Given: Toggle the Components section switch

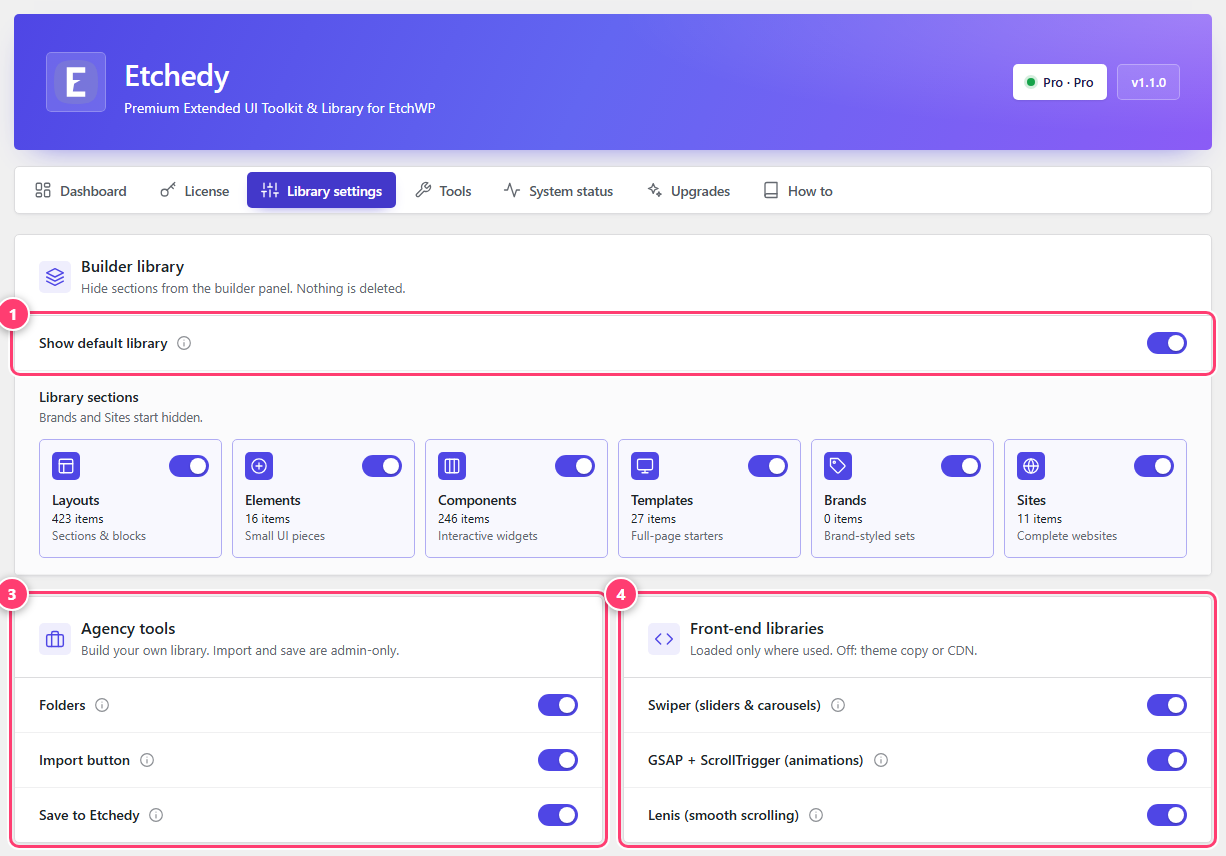Looking at the screenshot, I should 575,466.
